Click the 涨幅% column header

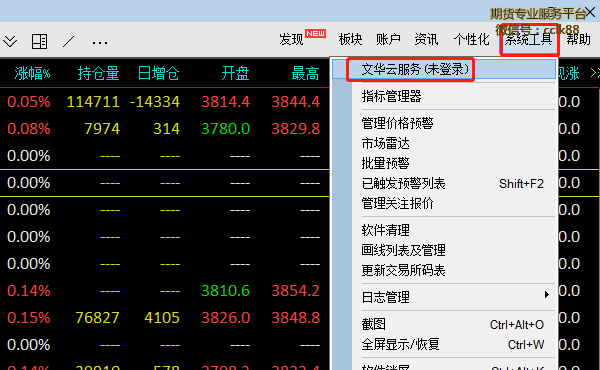pos(33,73)
